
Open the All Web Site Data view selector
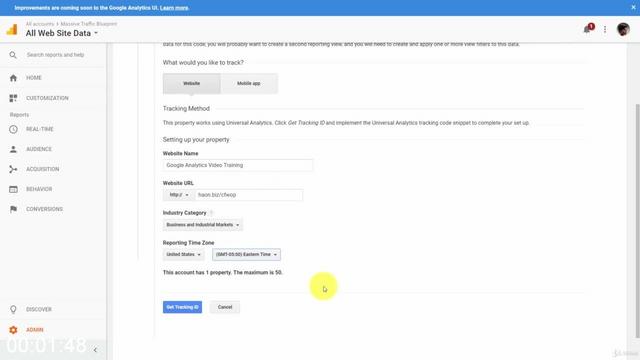pyautogui.click(x=62, y=33)
